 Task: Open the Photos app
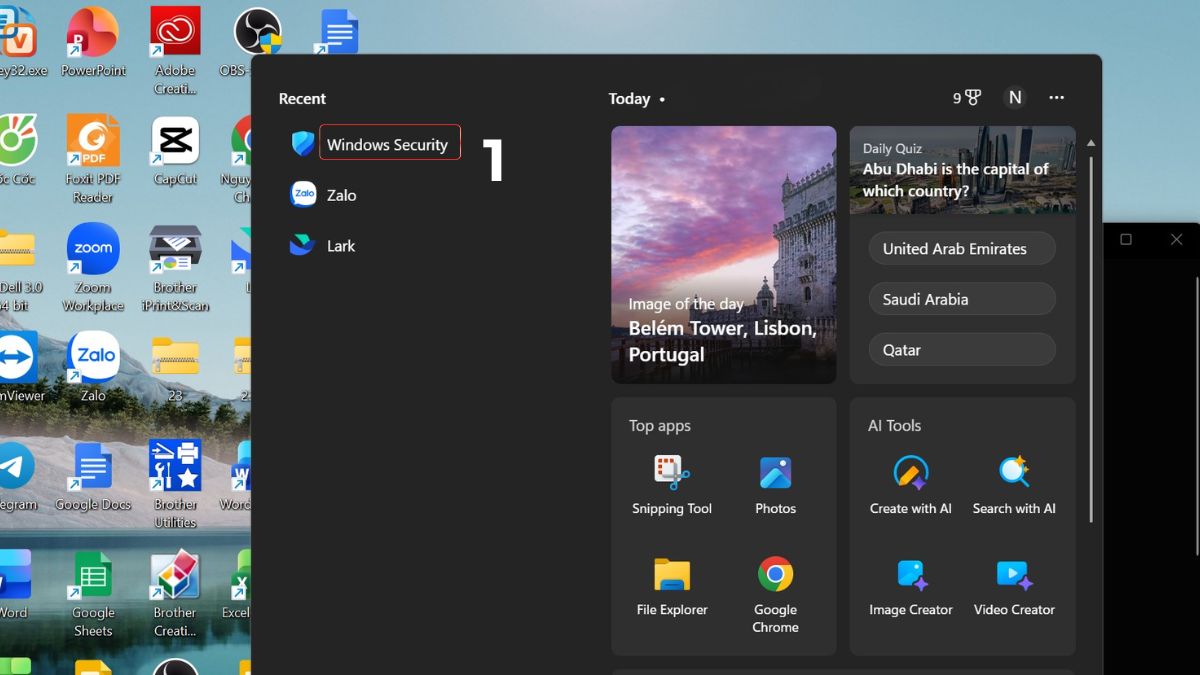tap(775, 485)
